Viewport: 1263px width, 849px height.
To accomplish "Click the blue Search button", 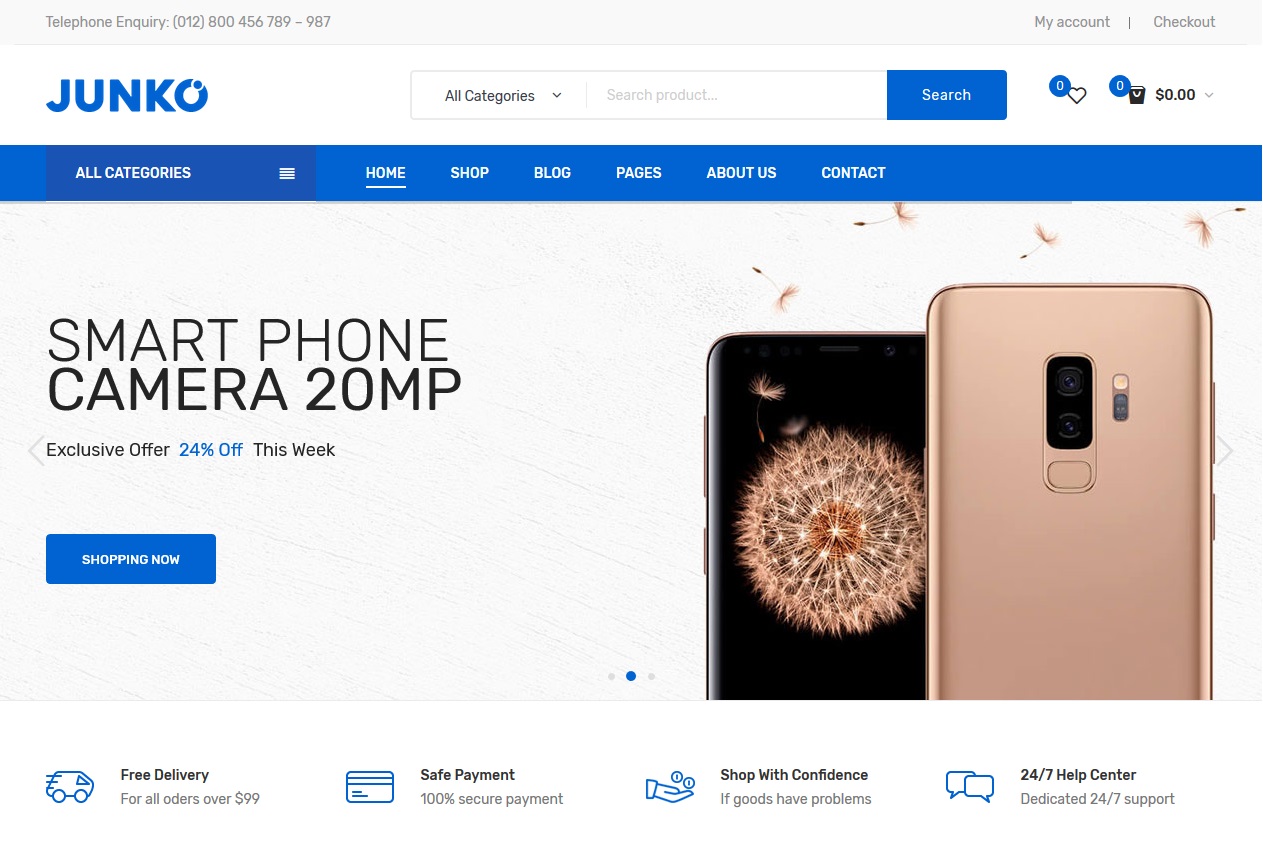I will tap(946, 95).
